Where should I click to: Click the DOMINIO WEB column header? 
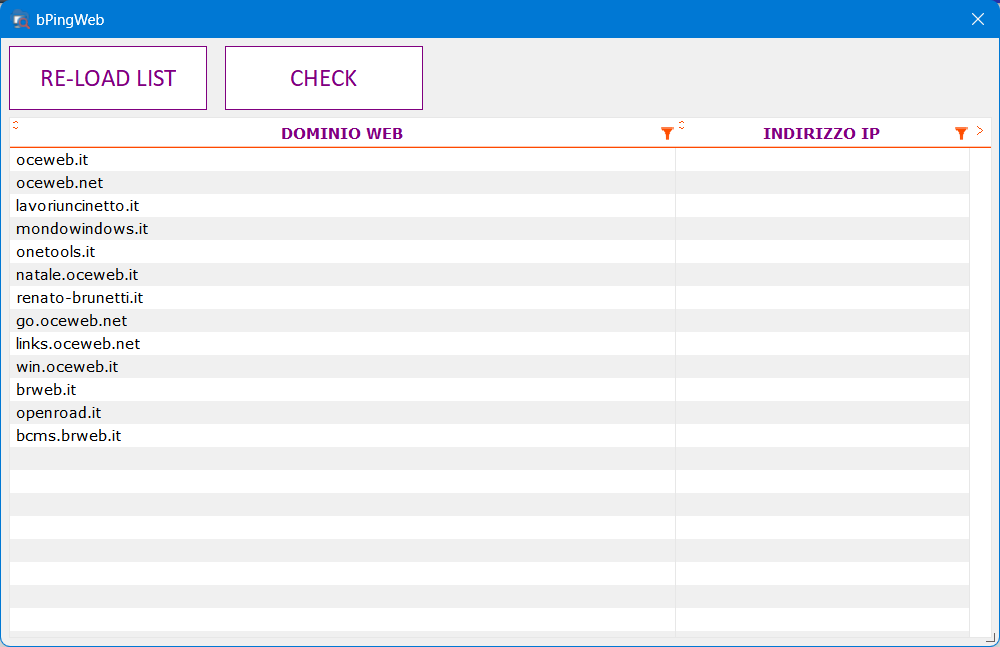(x=341, y=134)
